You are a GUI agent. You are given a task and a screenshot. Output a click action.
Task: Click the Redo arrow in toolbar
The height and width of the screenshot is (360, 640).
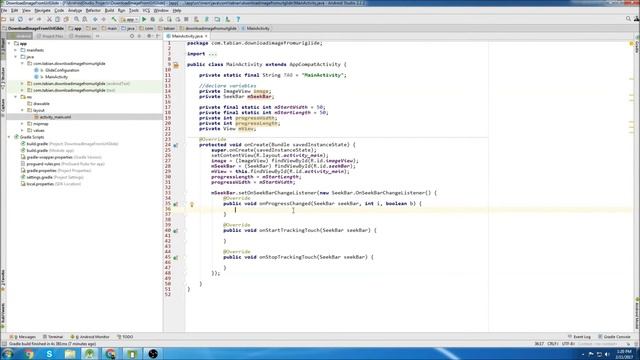pos(39,19)
